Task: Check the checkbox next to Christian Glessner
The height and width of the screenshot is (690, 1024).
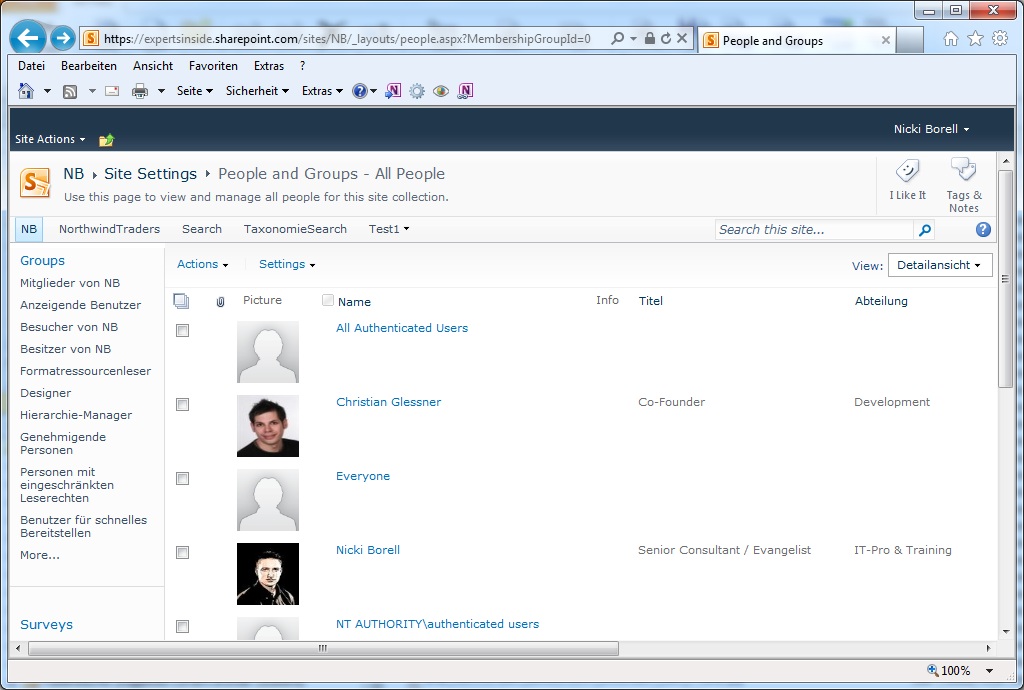Action: [x=182, y=404]
